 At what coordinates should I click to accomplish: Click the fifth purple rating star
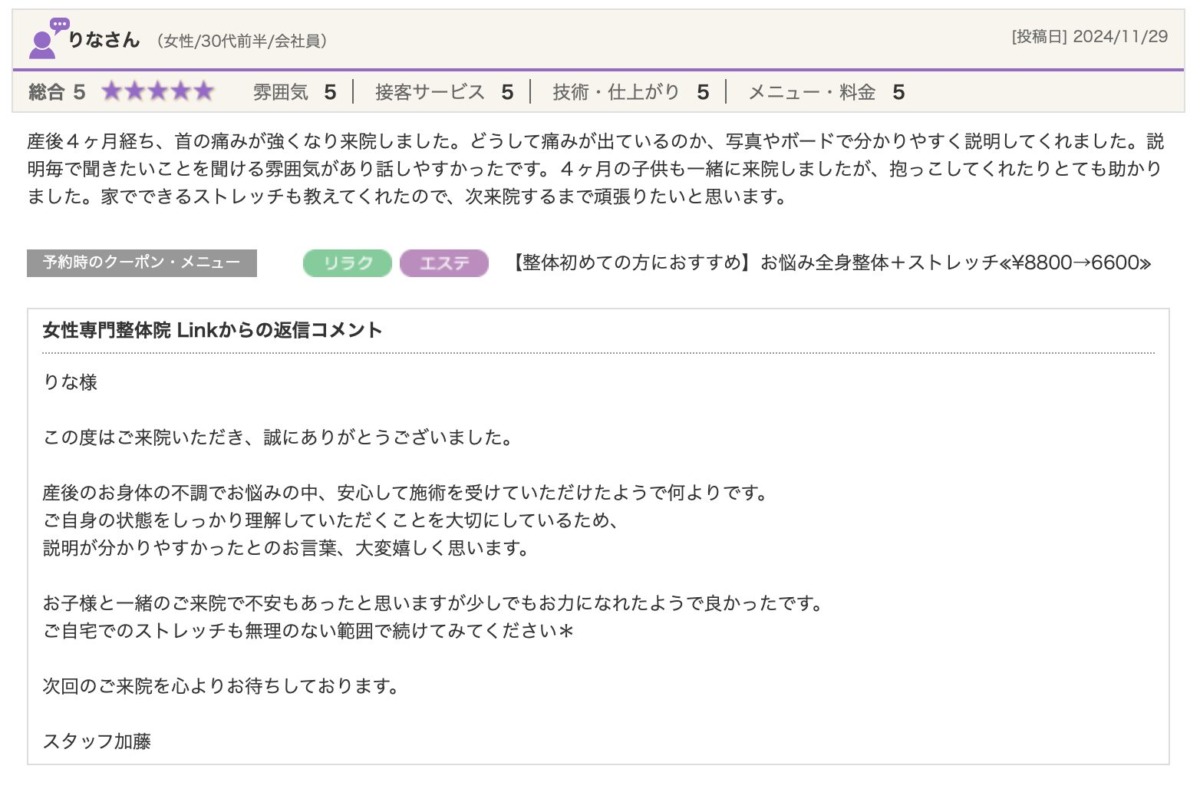point(204,92)
